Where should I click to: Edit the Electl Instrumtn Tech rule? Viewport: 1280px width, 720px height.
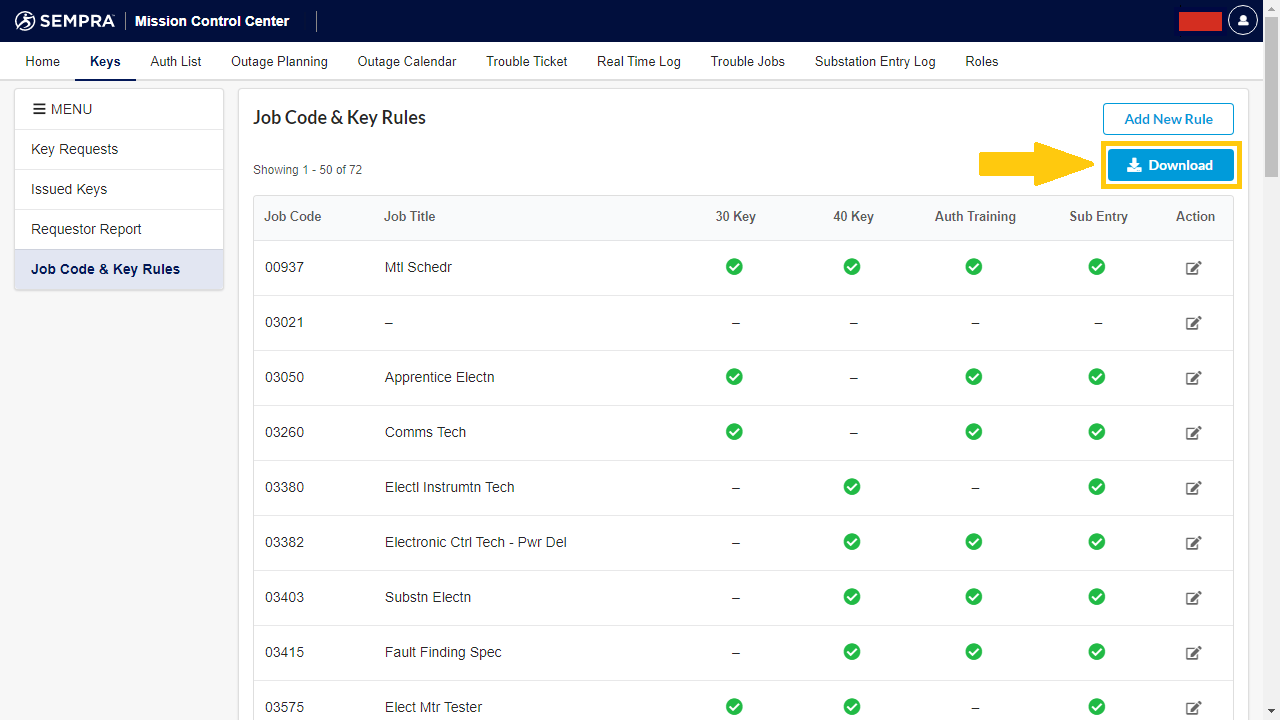click(x=1193, y=488)
